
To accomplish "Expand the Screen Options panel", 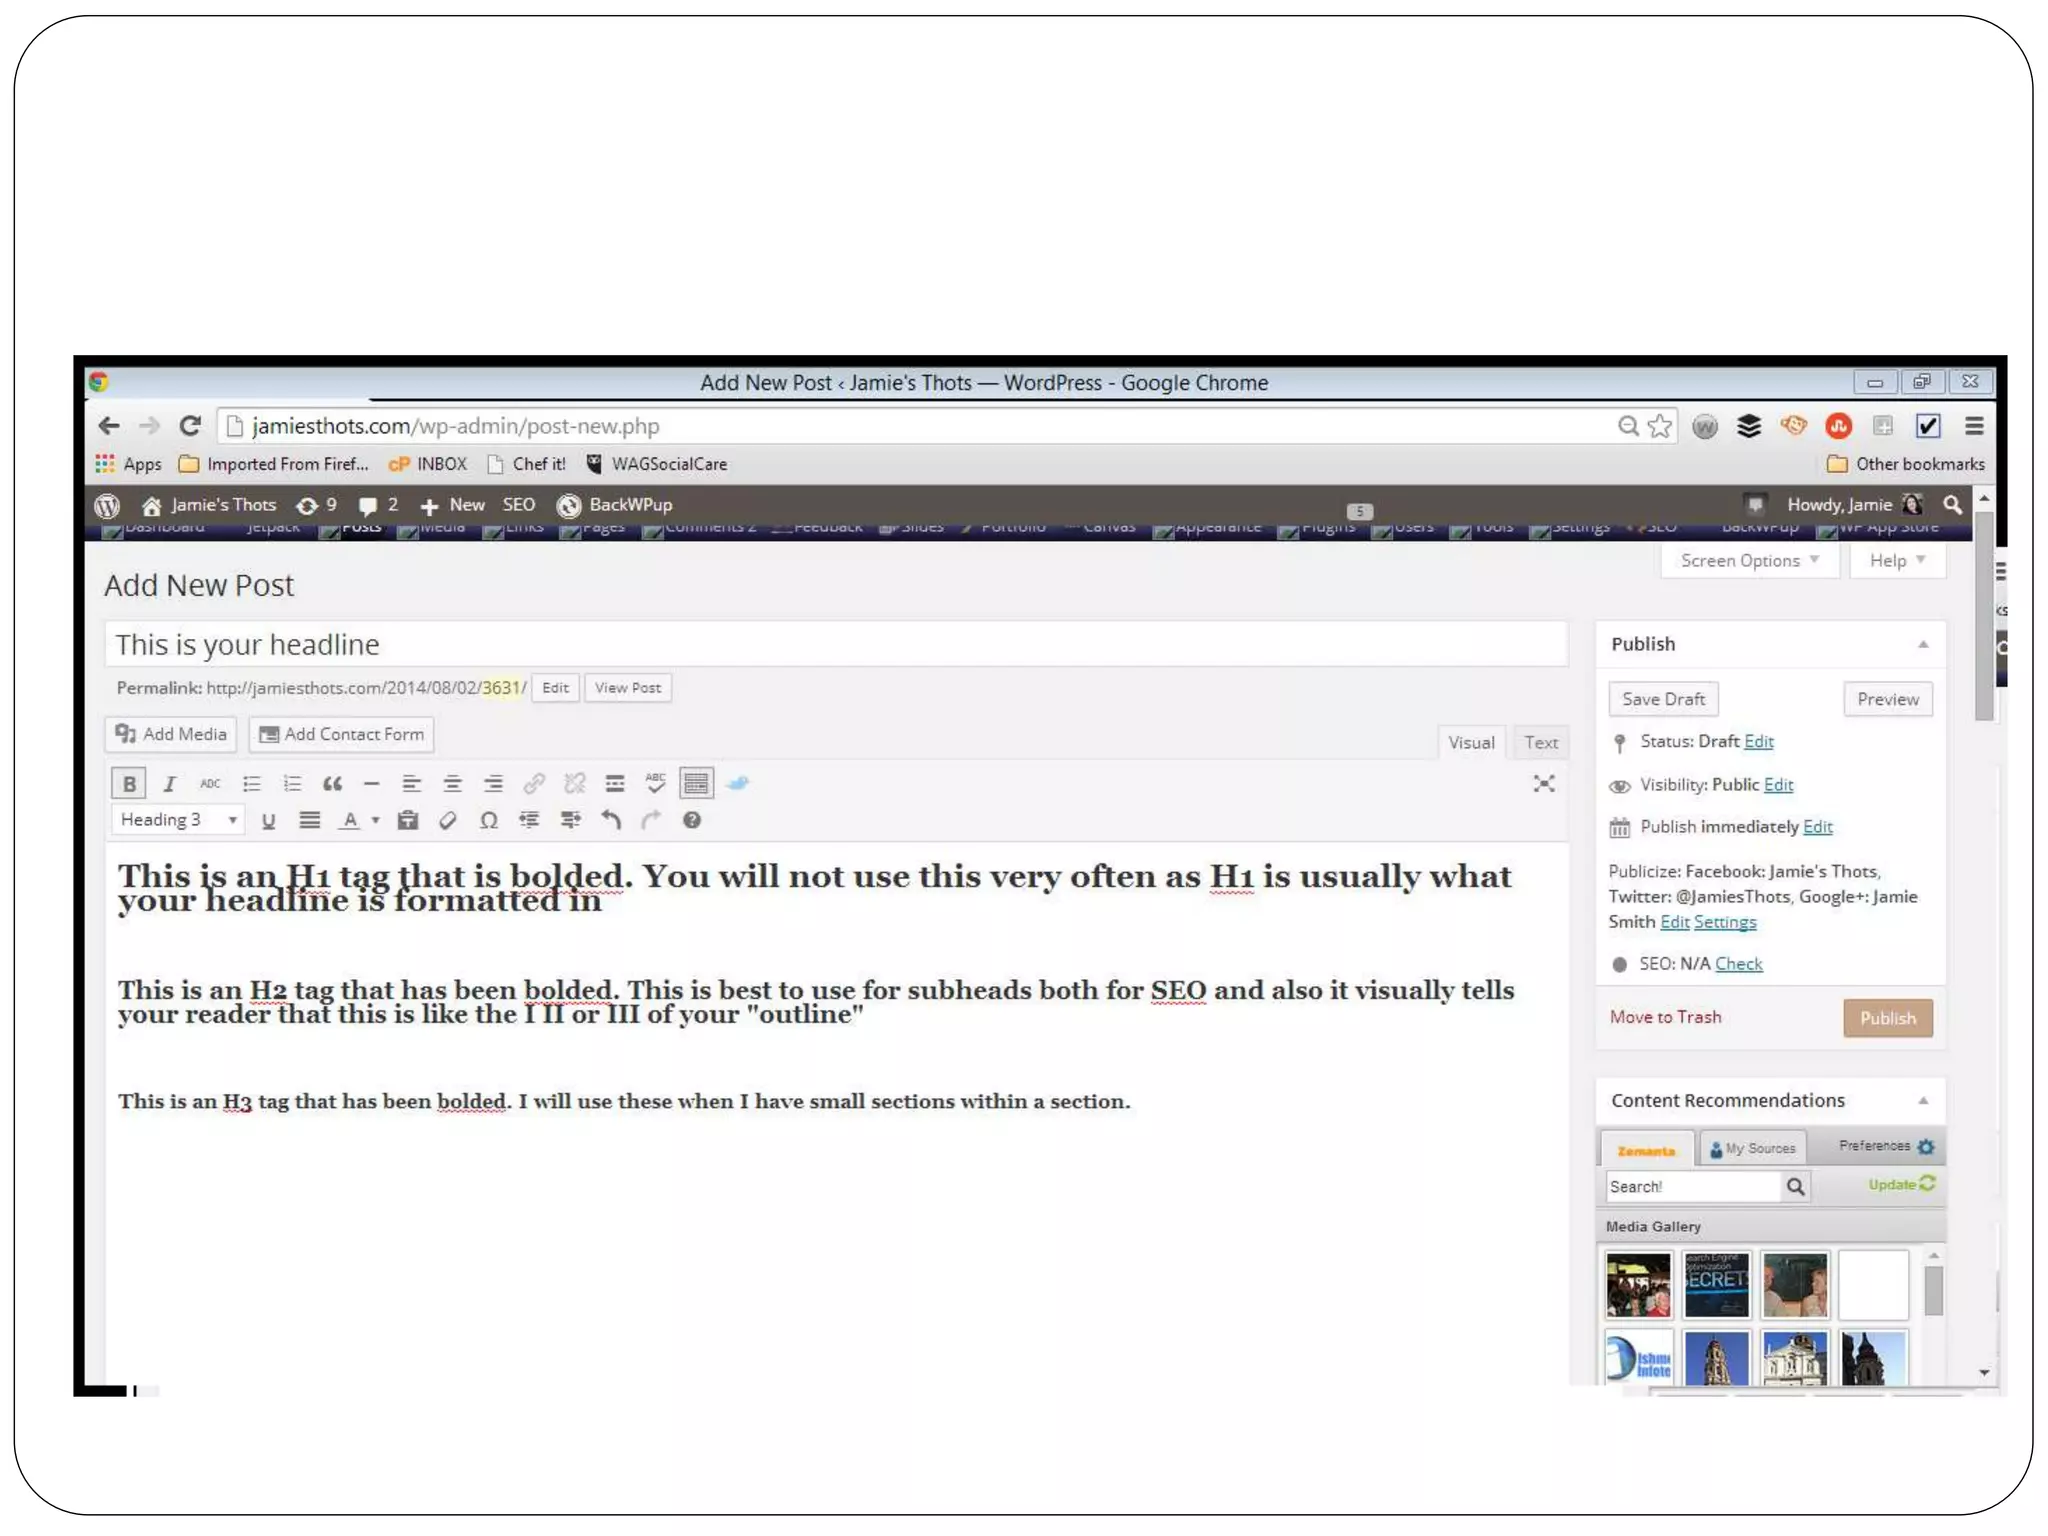I will click(1748, 561).
